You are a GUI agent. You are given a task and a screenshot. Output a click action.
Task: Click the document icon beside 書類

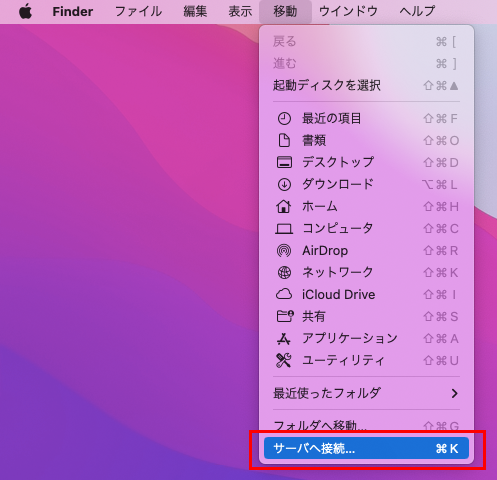pos(284,140)
